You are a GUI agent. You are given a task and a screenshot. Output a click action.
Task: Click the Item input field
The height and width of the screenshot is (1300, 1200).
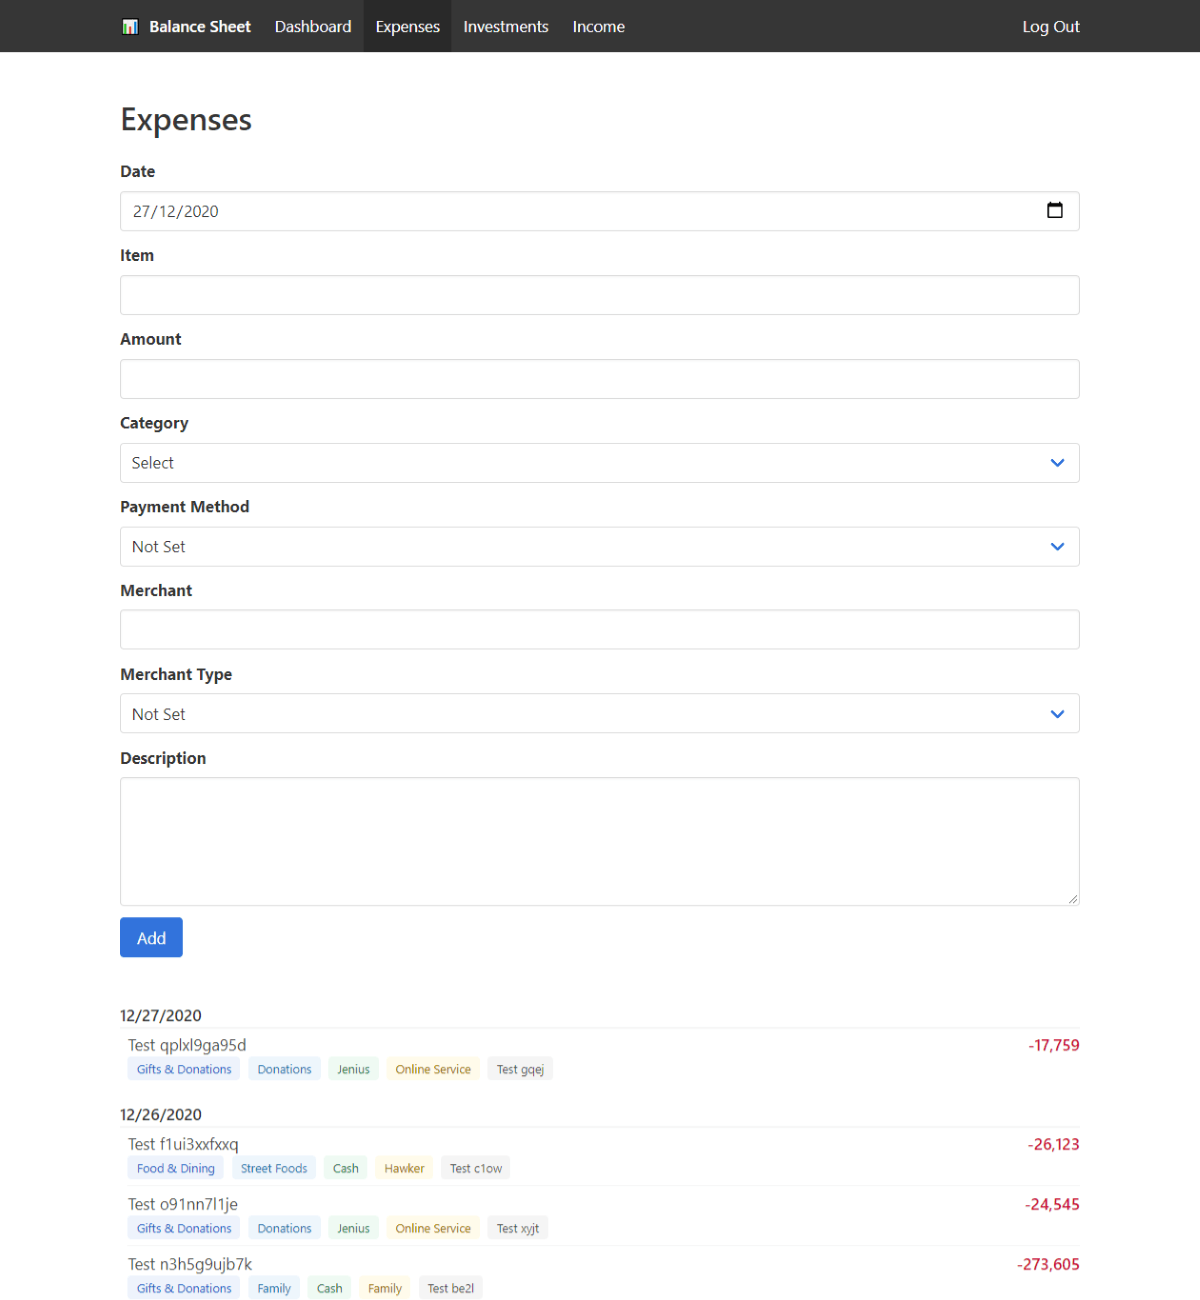tap(599, 295)
